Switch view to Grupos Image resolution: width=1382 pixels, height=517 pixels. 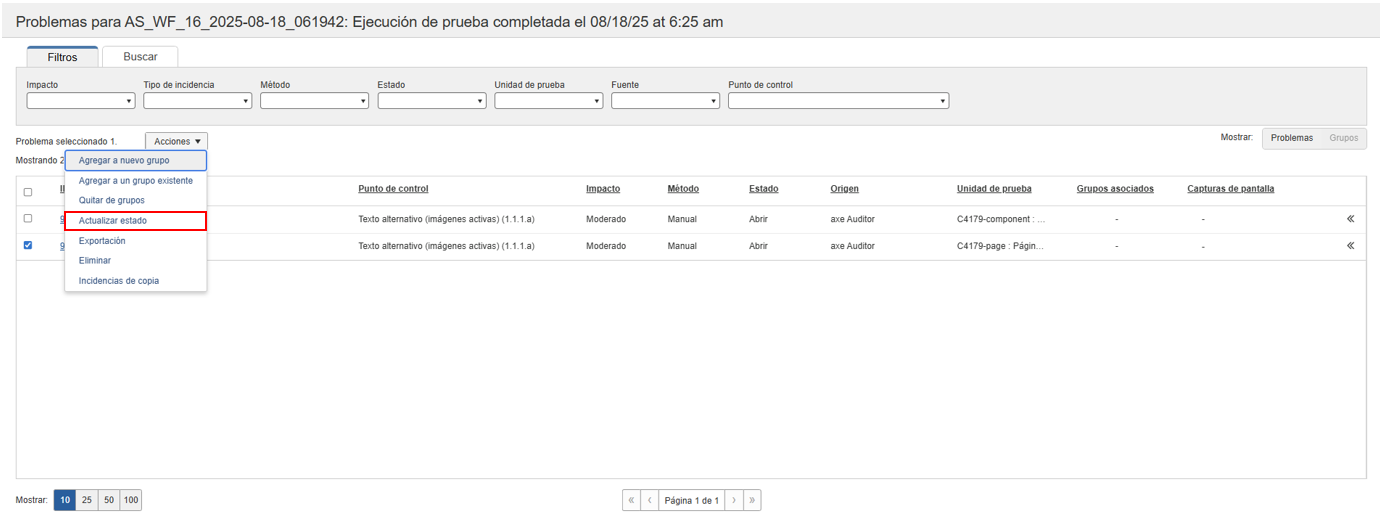[1343, 138]
